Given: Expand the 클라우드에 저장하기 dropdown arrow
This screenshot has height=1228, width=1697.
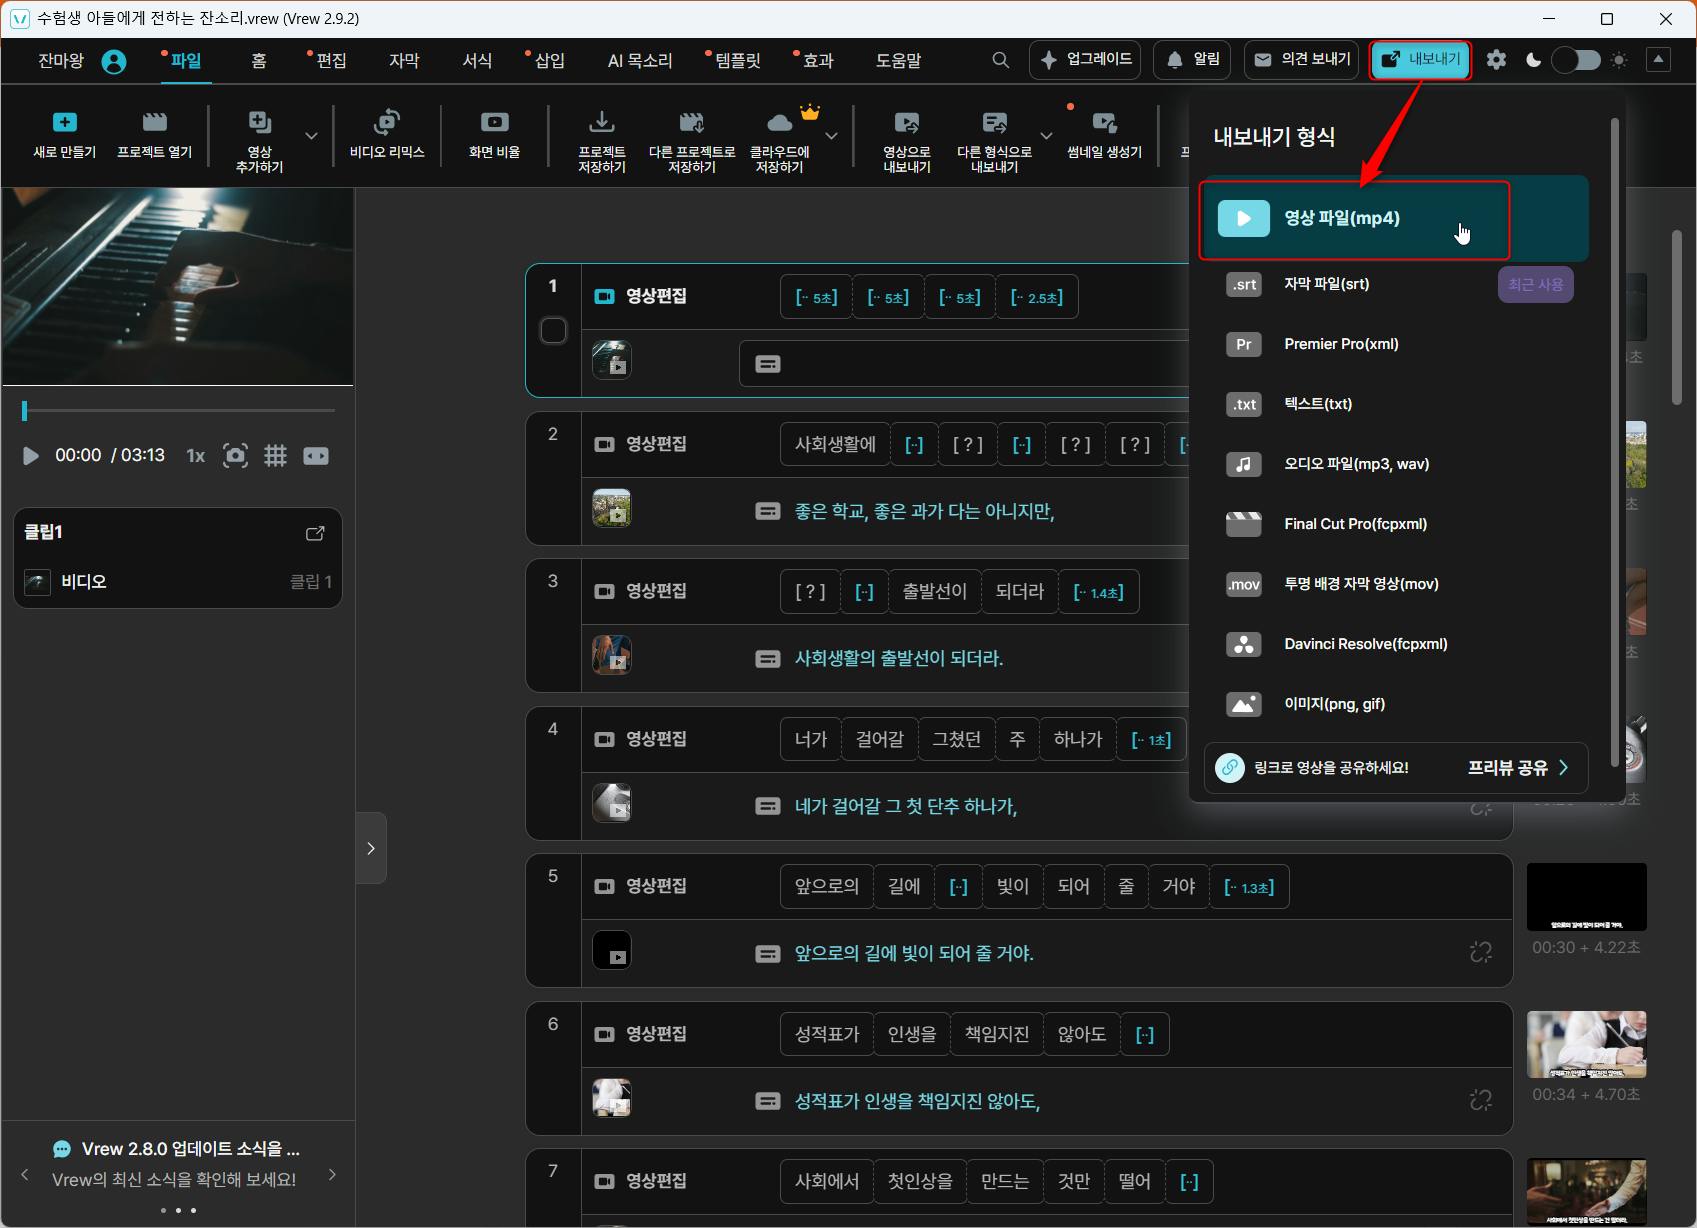Looking at the screenshot, I should [x=831, y=136].
